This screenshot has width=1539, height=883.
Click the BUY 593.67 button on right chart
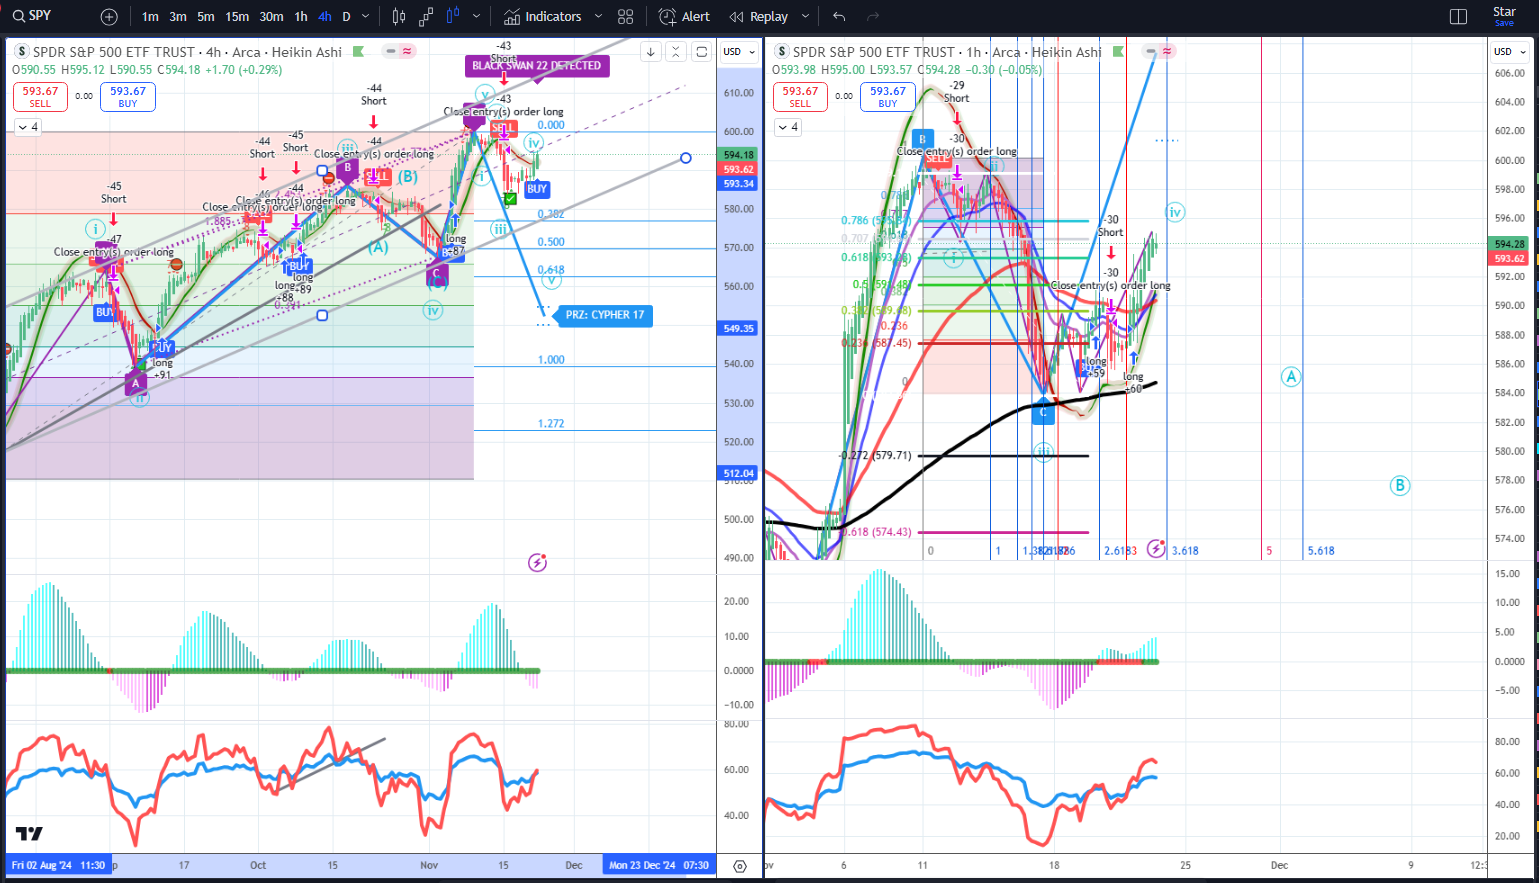[888, 97]
